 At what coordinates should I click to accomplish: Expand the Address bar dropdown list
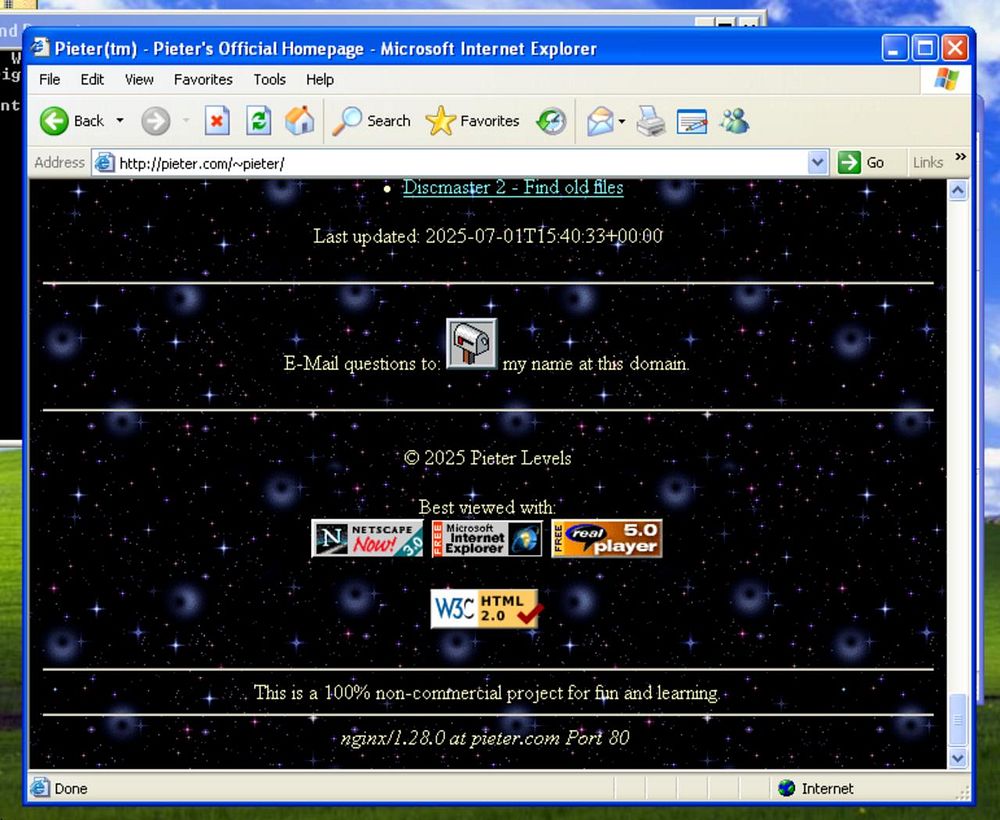coord(818,163)
